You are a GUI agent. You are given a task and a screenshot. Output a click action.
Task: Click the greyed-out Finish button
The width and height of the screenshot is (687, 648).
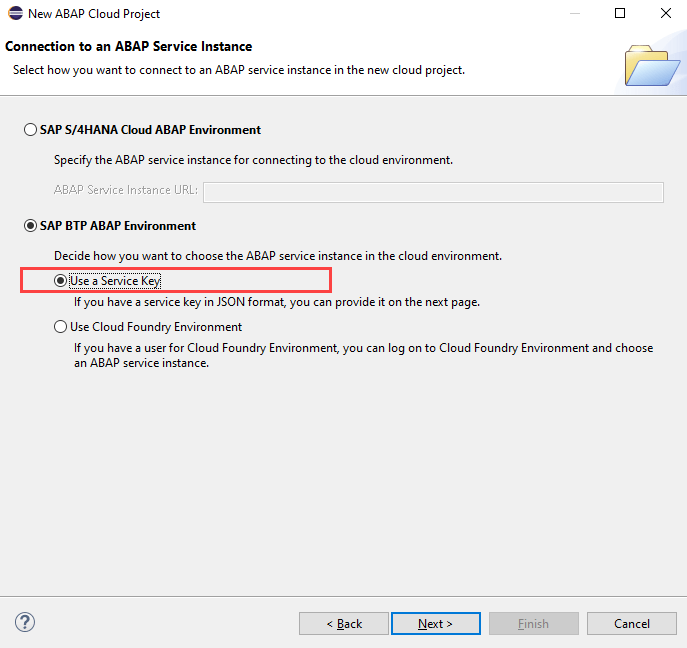point(532,623)
